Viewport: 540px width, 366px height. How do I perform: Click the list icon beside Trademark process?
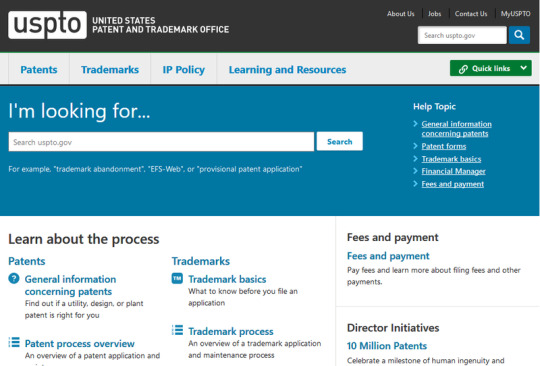click(177, 330)
